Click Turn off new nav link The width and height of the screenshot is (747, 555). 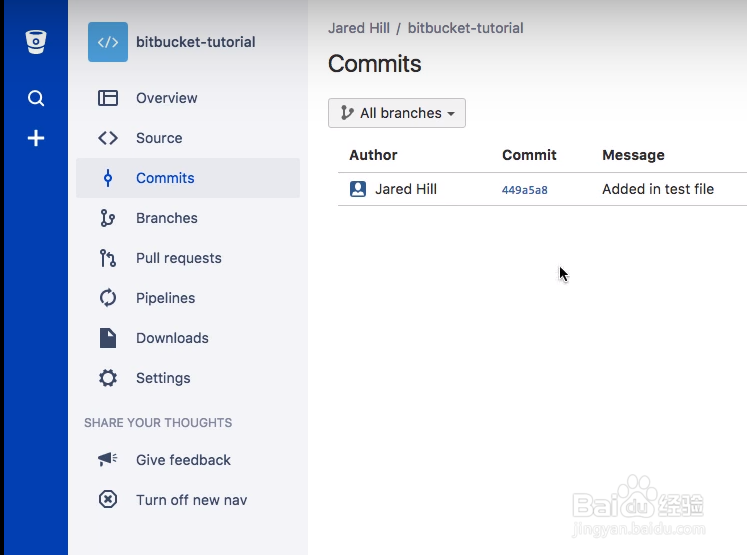[x=192, y=500]
